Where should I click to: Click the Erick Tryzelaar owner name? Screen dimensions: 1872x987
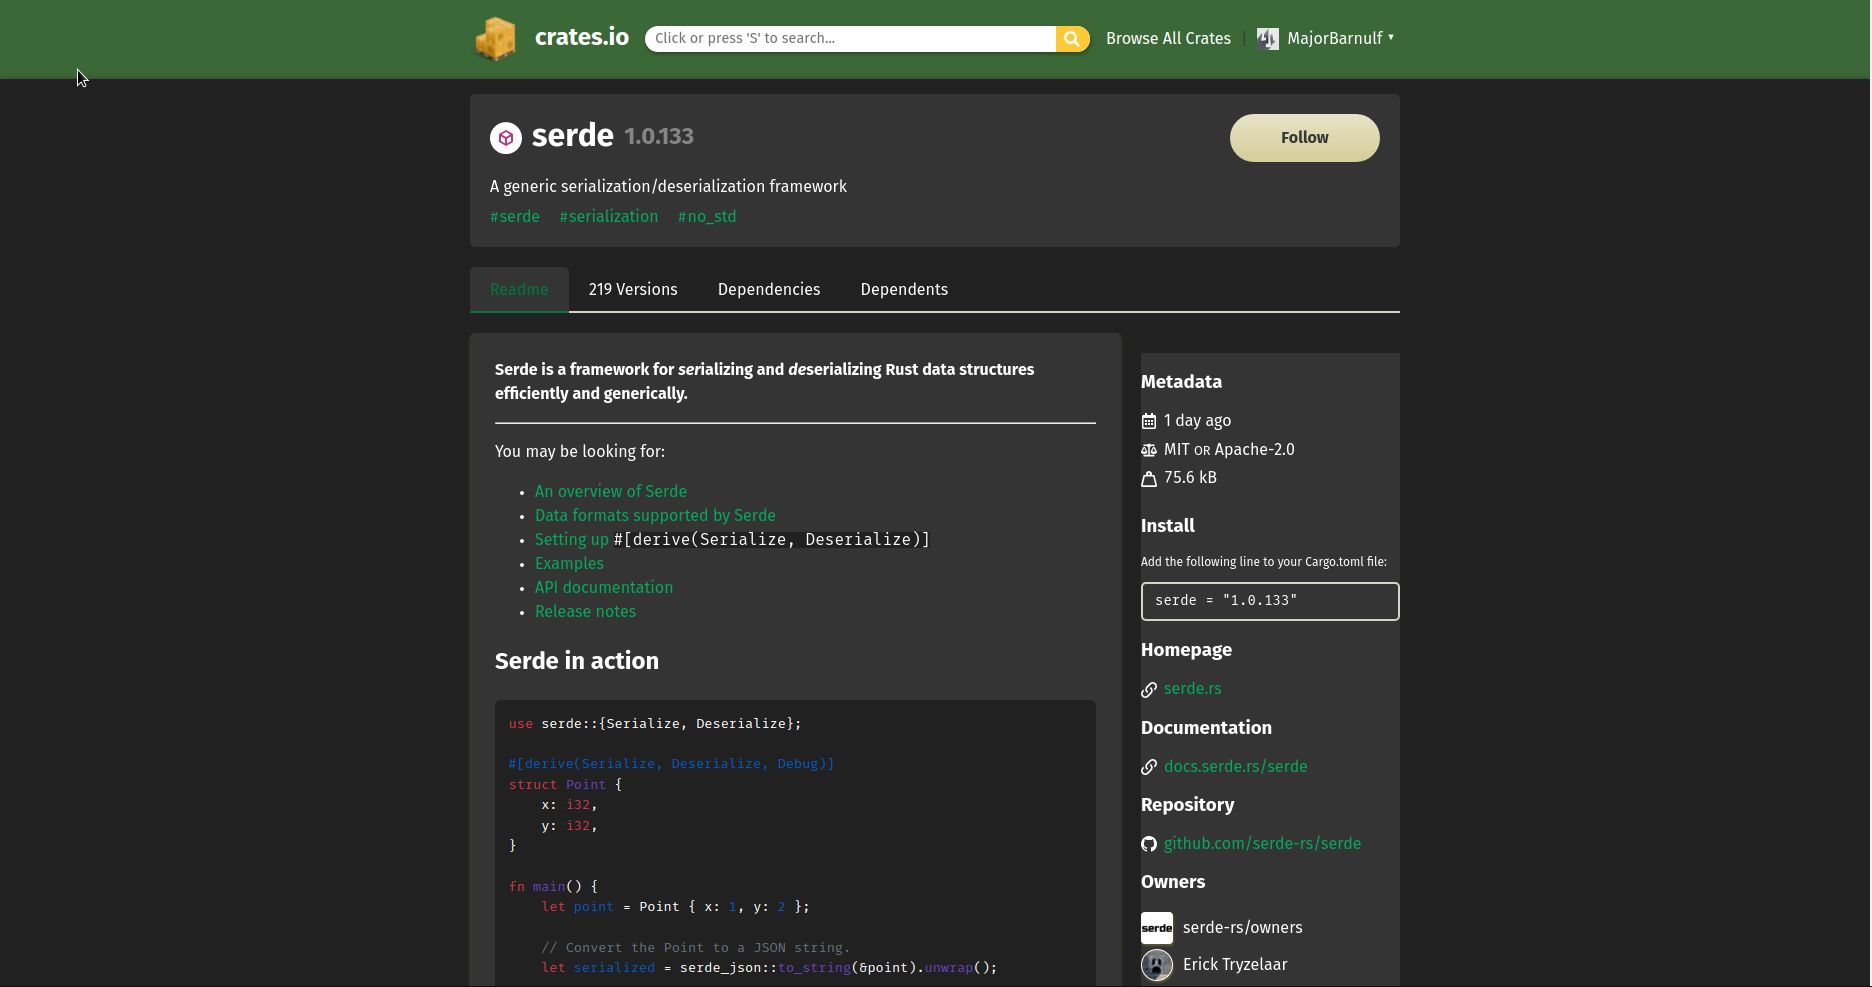click(1235, 965)
